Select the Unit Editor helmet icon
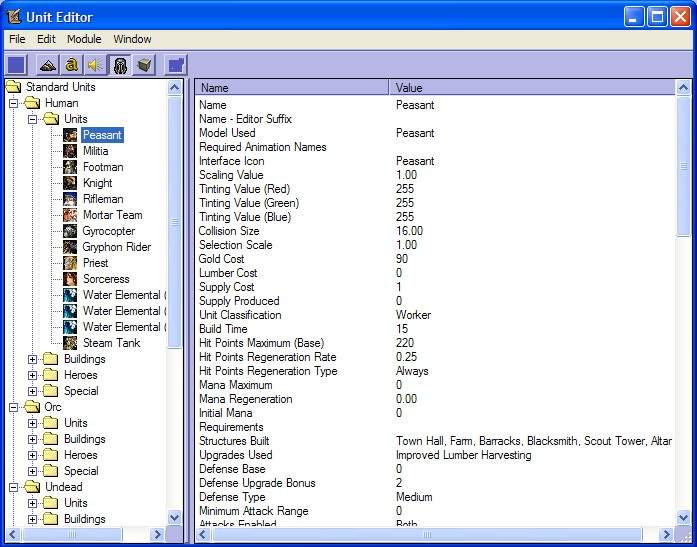 (120, 65)
